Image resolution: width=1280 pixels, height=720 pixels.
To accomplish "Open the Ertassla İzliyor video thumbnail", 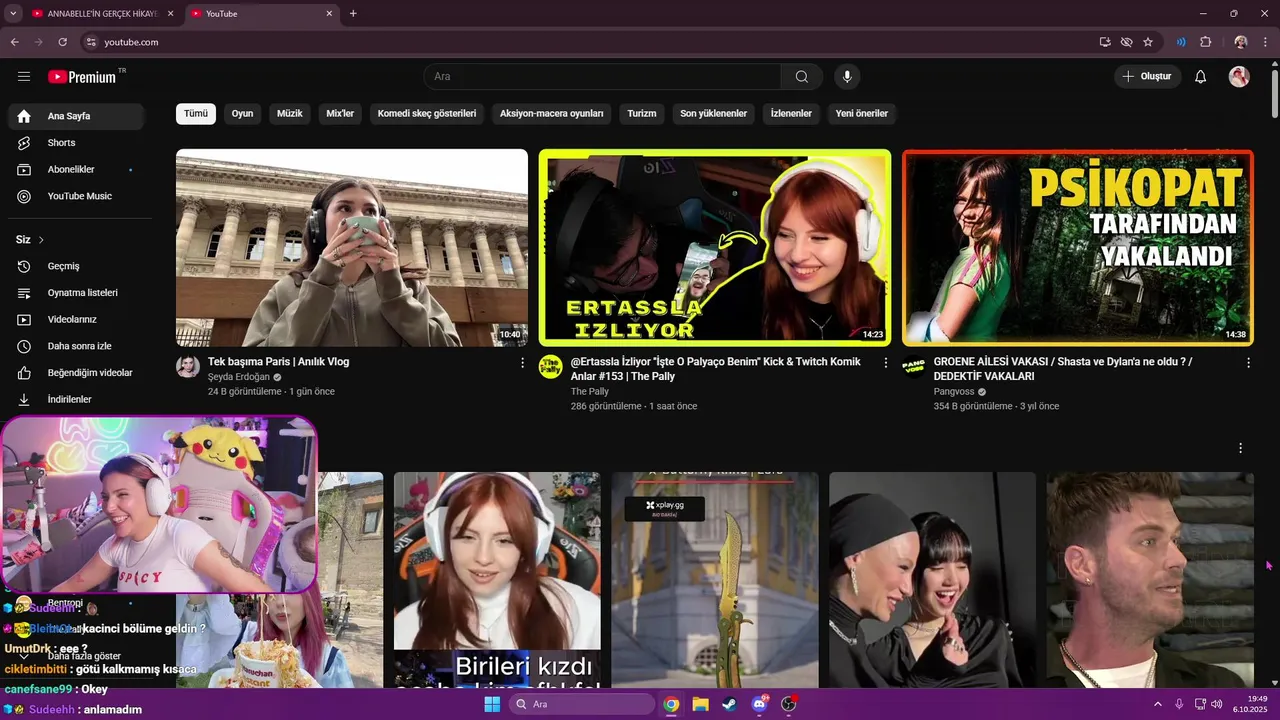I will (x=714, y=248).
